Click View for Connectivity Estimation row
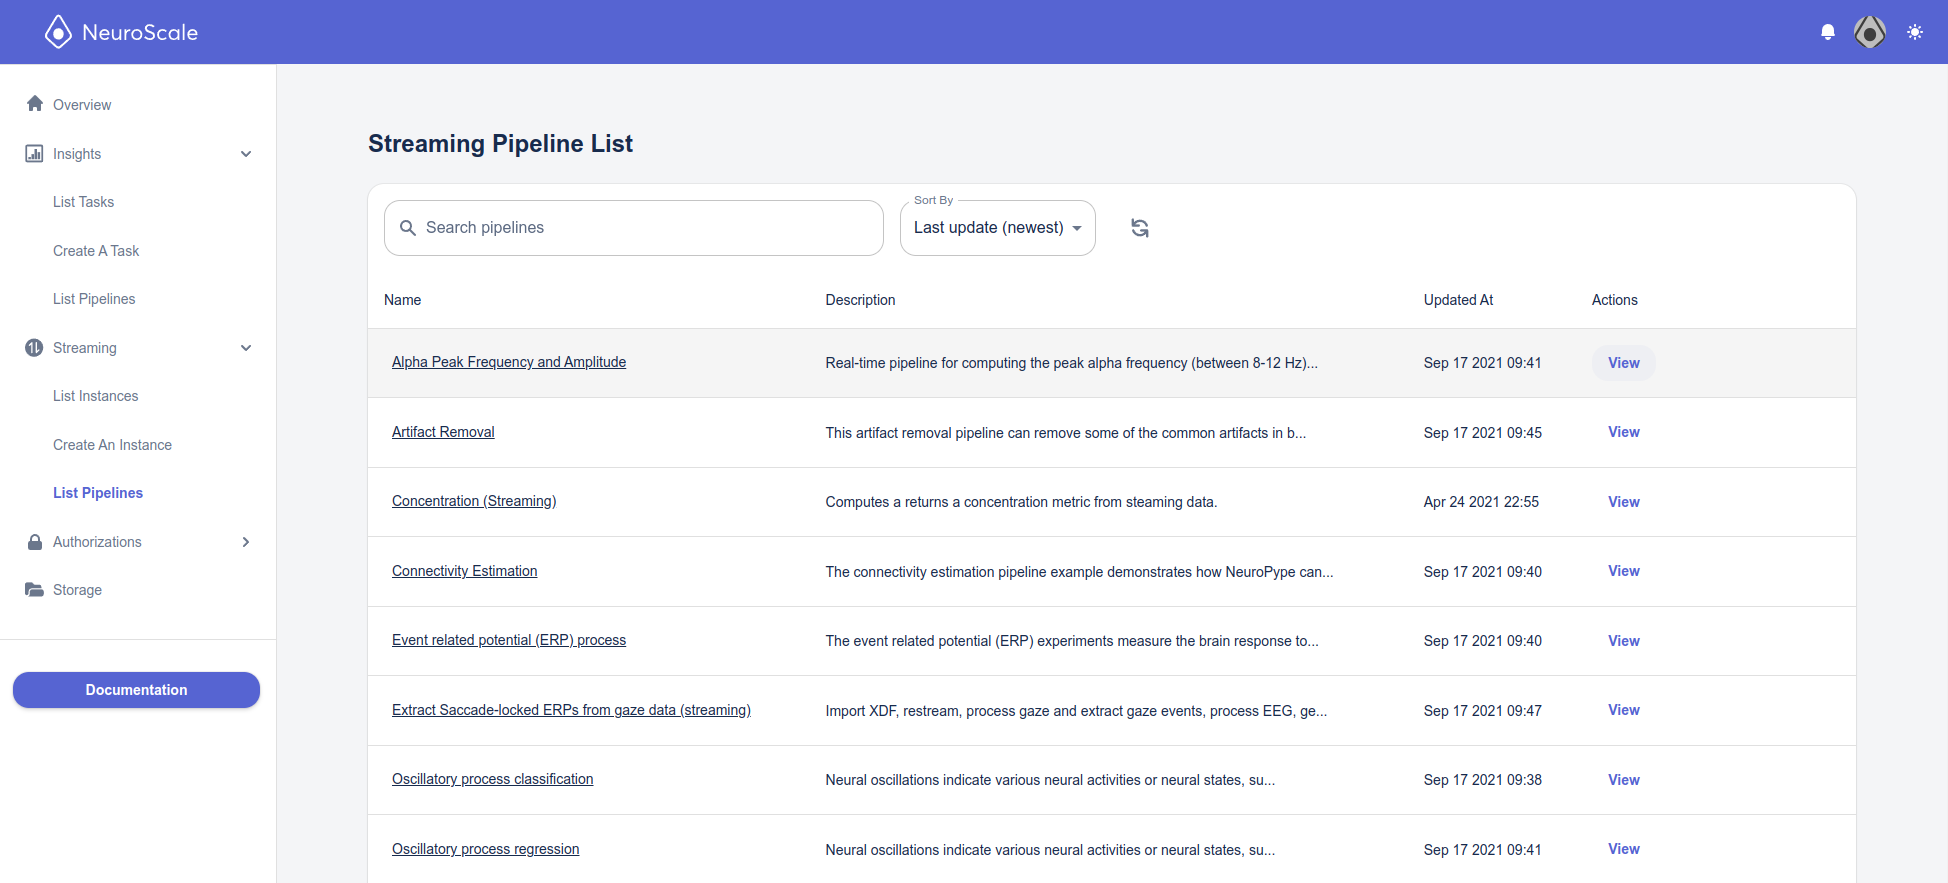The image size is (1948, 883). click(1623, 571)
